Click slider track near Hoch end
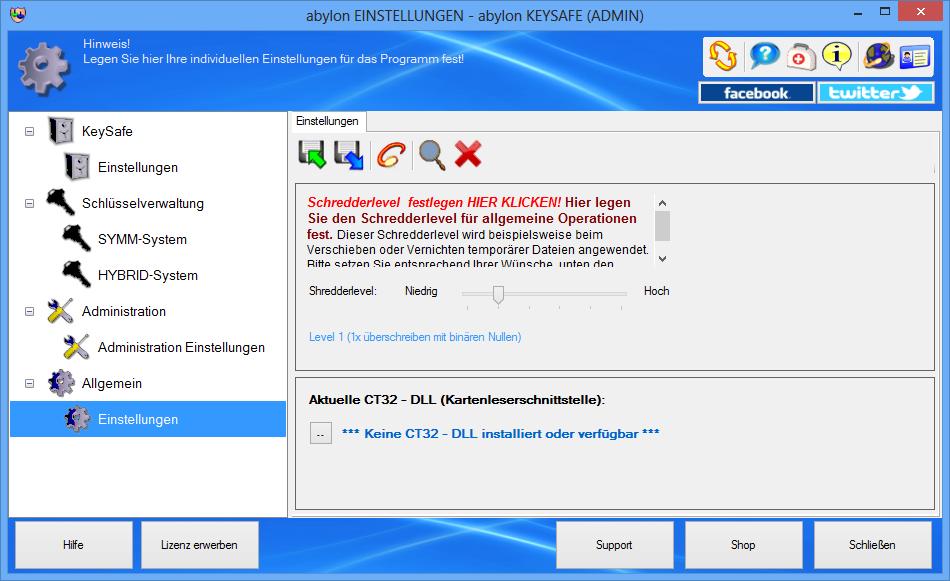The width and height of the screenshot is (950, 581). pyautogui.click(x=619, y=294)
